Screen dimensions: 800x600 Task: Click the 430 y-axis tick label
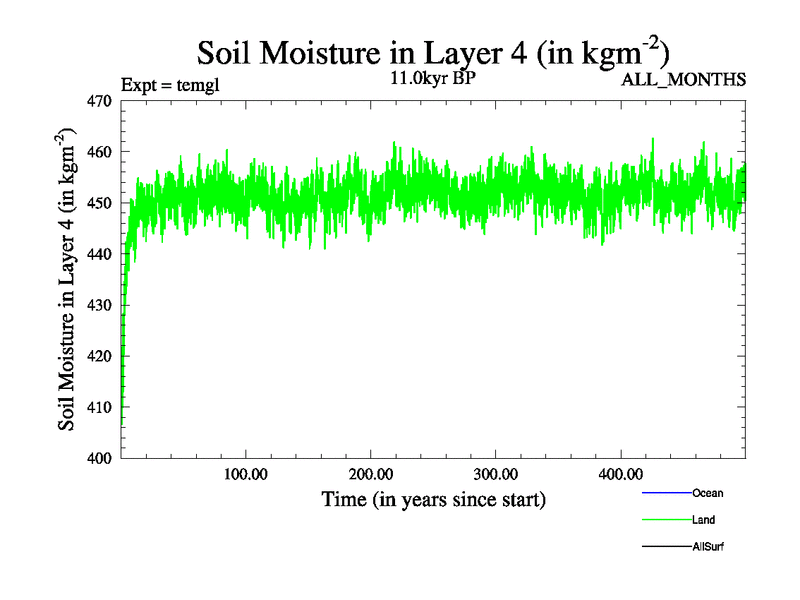(100, 305)
